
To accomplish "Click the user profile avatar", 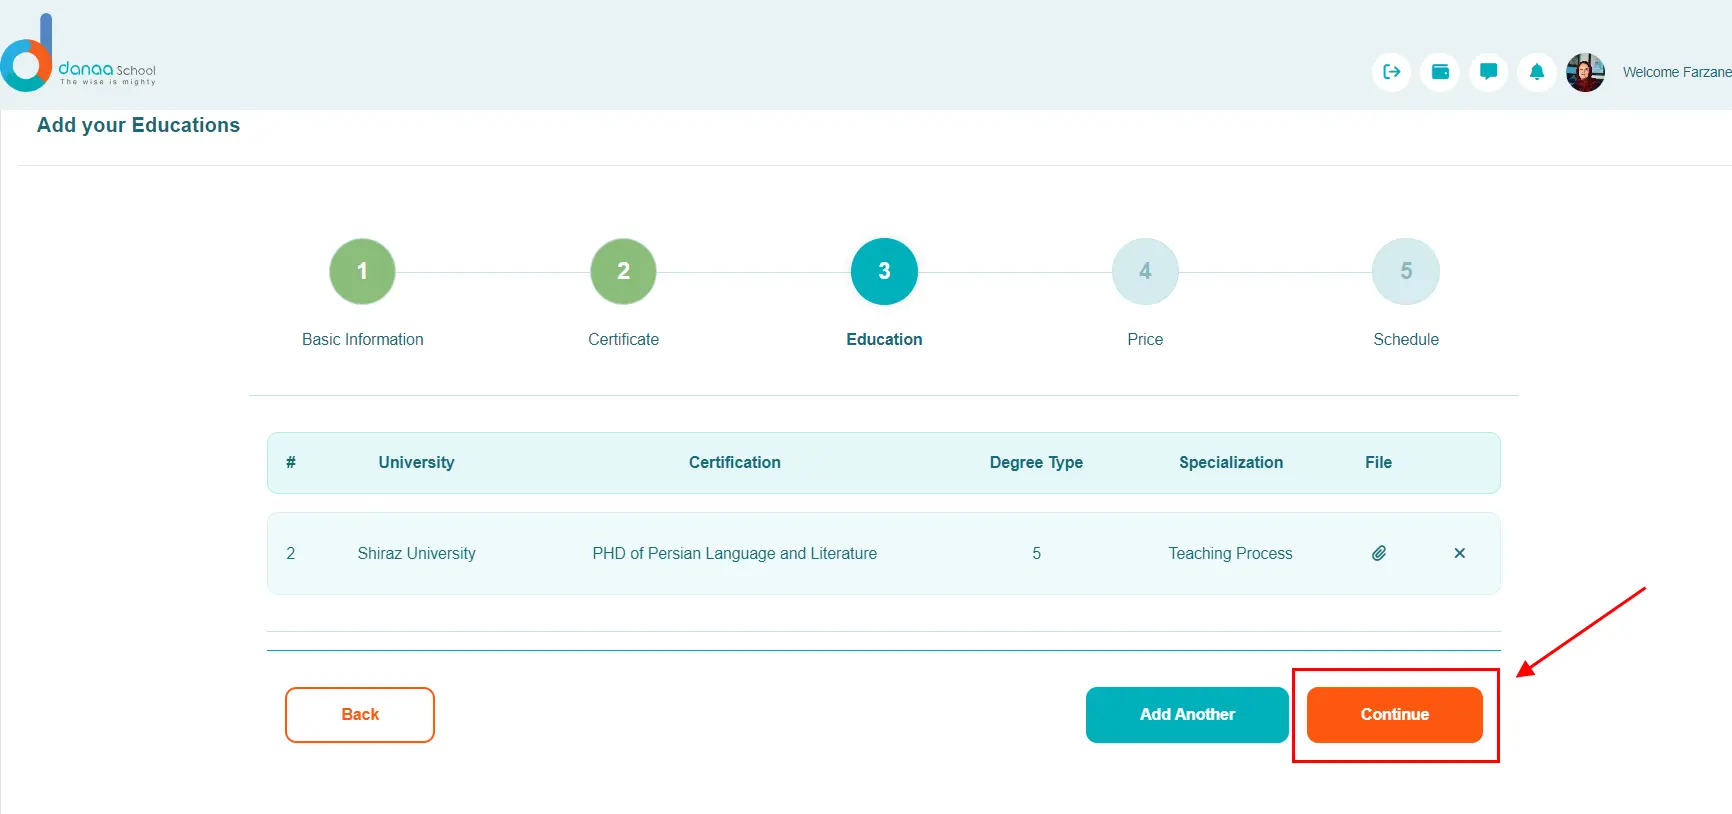I will [x=1585, y=72].
